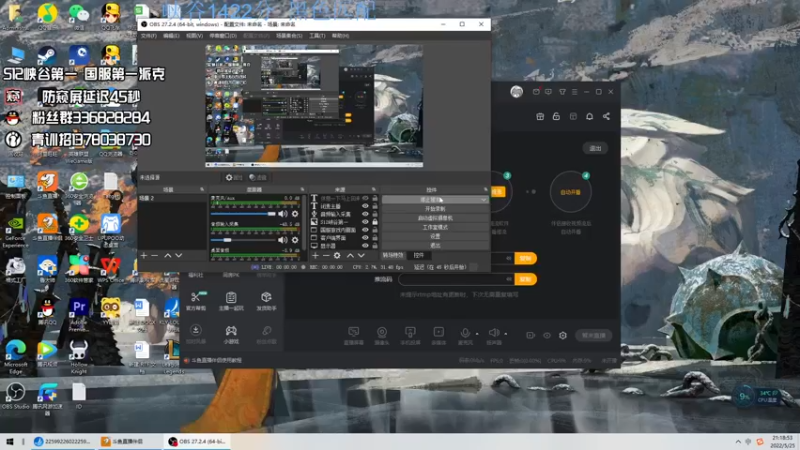This screenshot has height=450, width=800.
Task: Open settings gear for 麦克风/Aux mixer track
Action: 295,214
